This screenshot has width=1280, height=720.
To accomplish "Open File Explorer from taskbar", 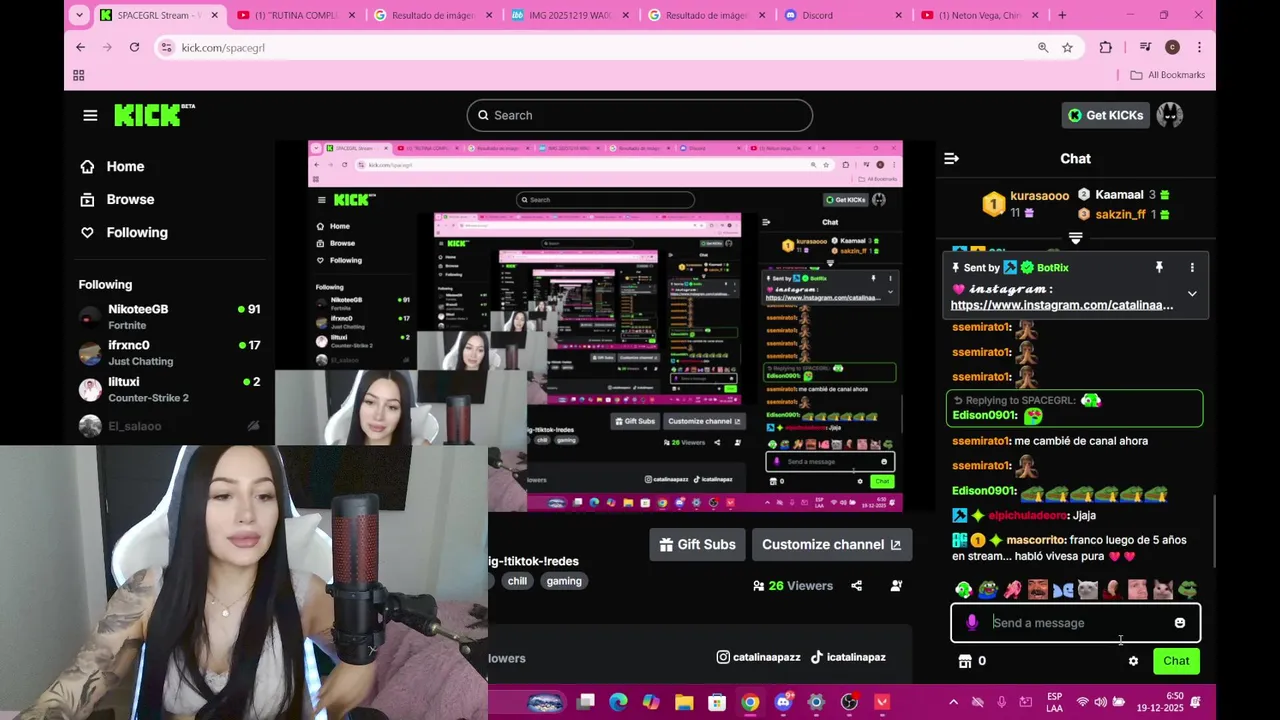I will point(684,702).
